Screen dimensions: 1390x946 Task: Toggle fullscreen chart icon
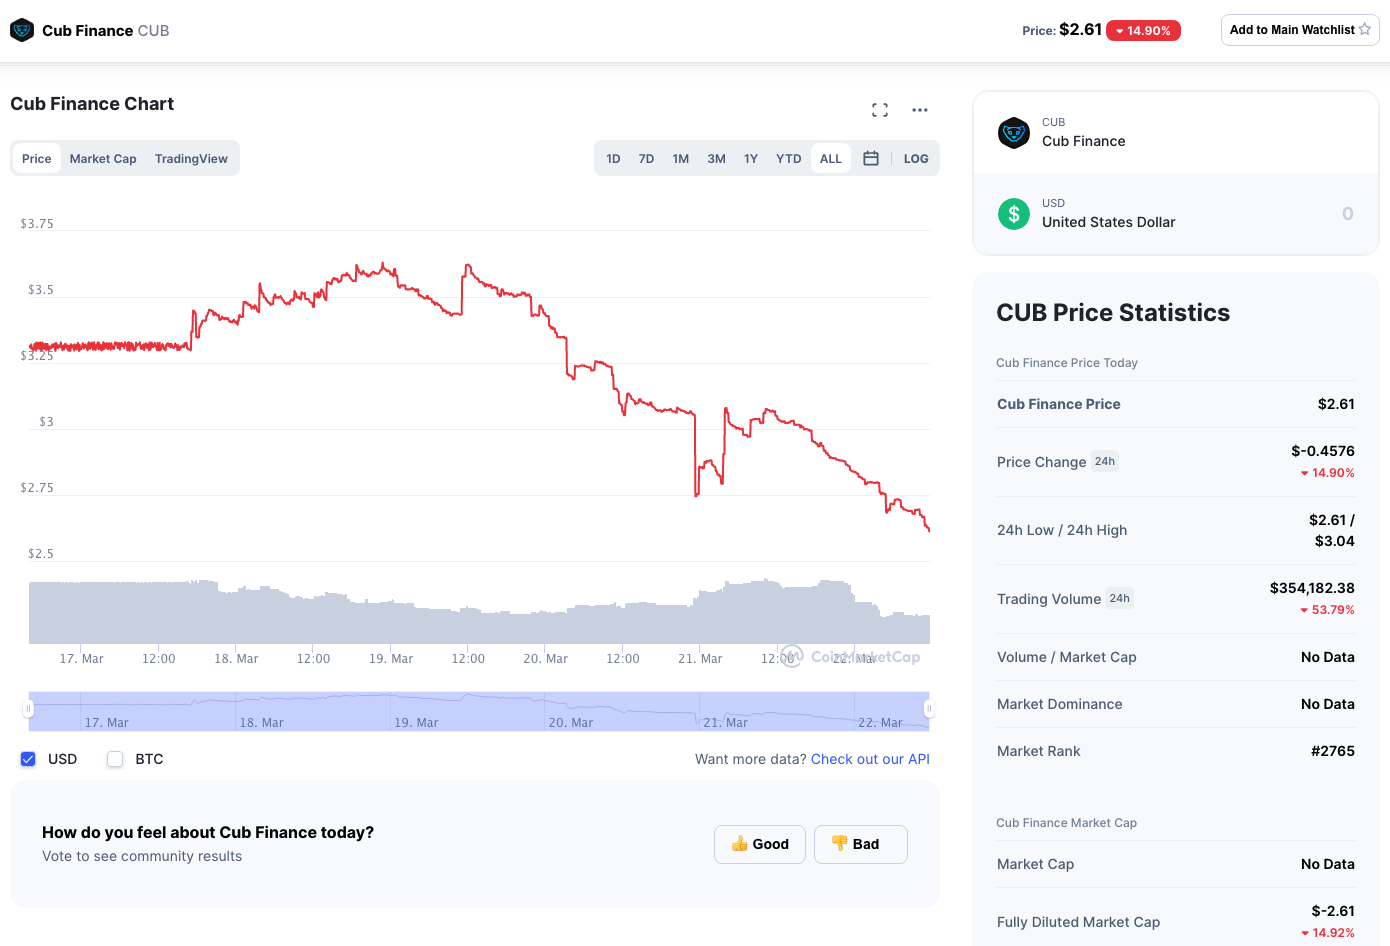(880, 110)
